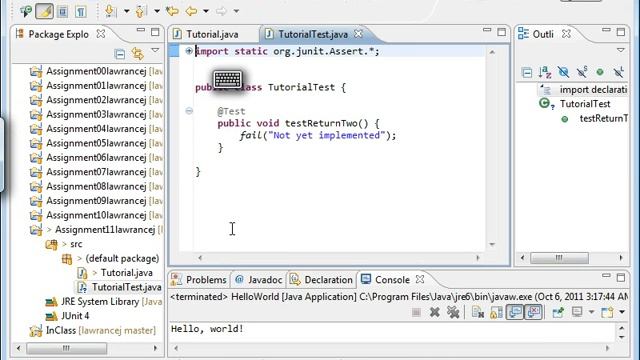Pin the Console with the pushpin icon
This screenshot has height=360, width=640.
click(558, 313)
